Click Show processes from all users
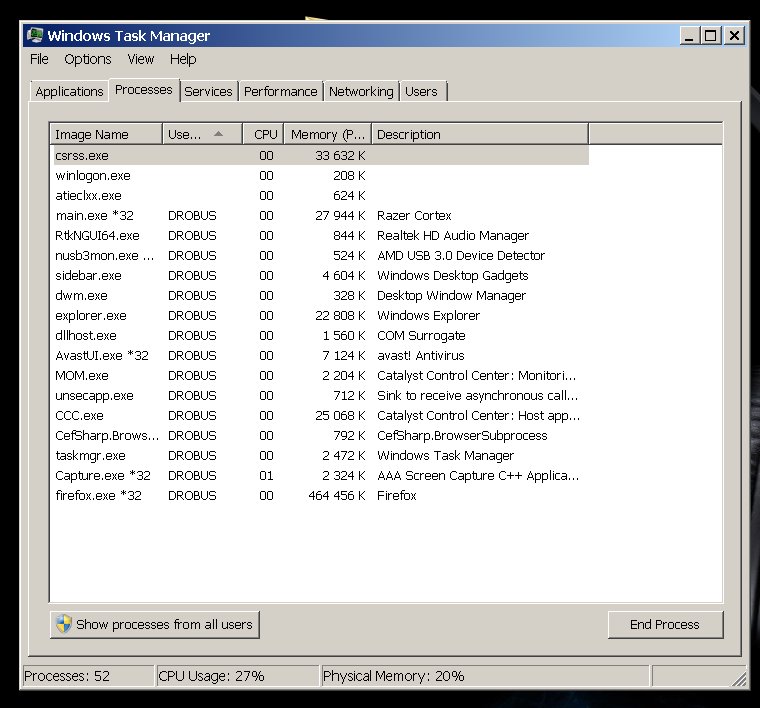Image resolution: width=760 pixels, height=708 pixels. coord(155,624)
